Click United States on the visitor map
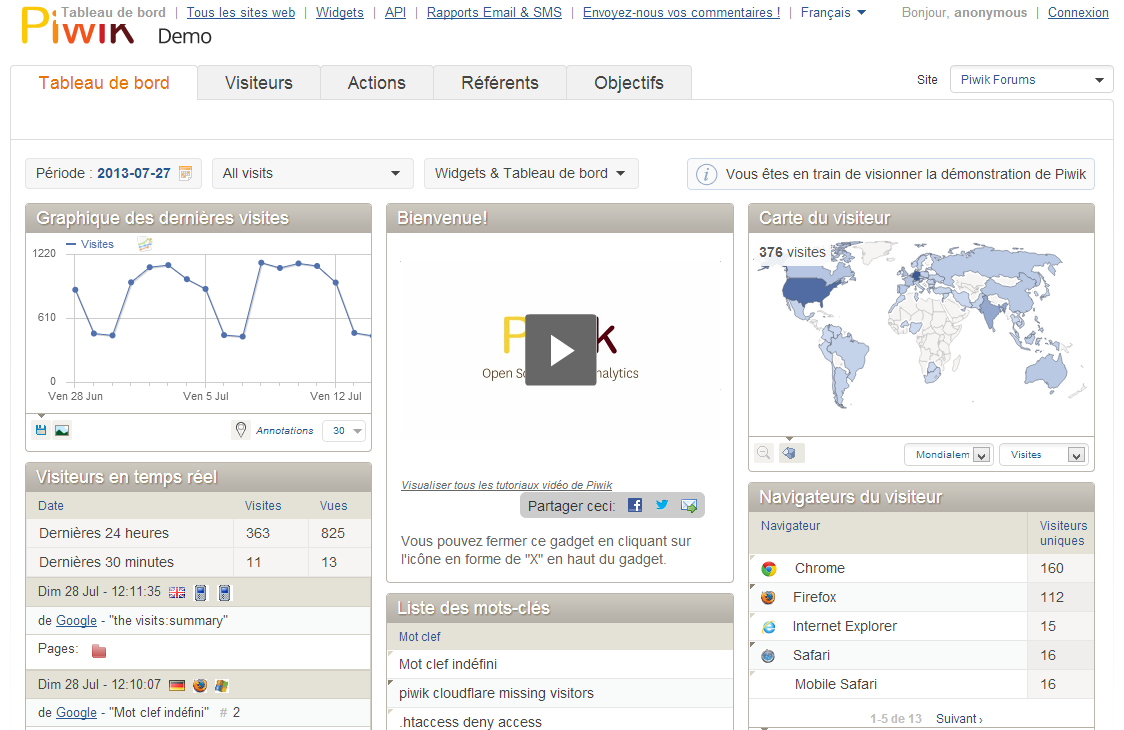 point(810,288)
